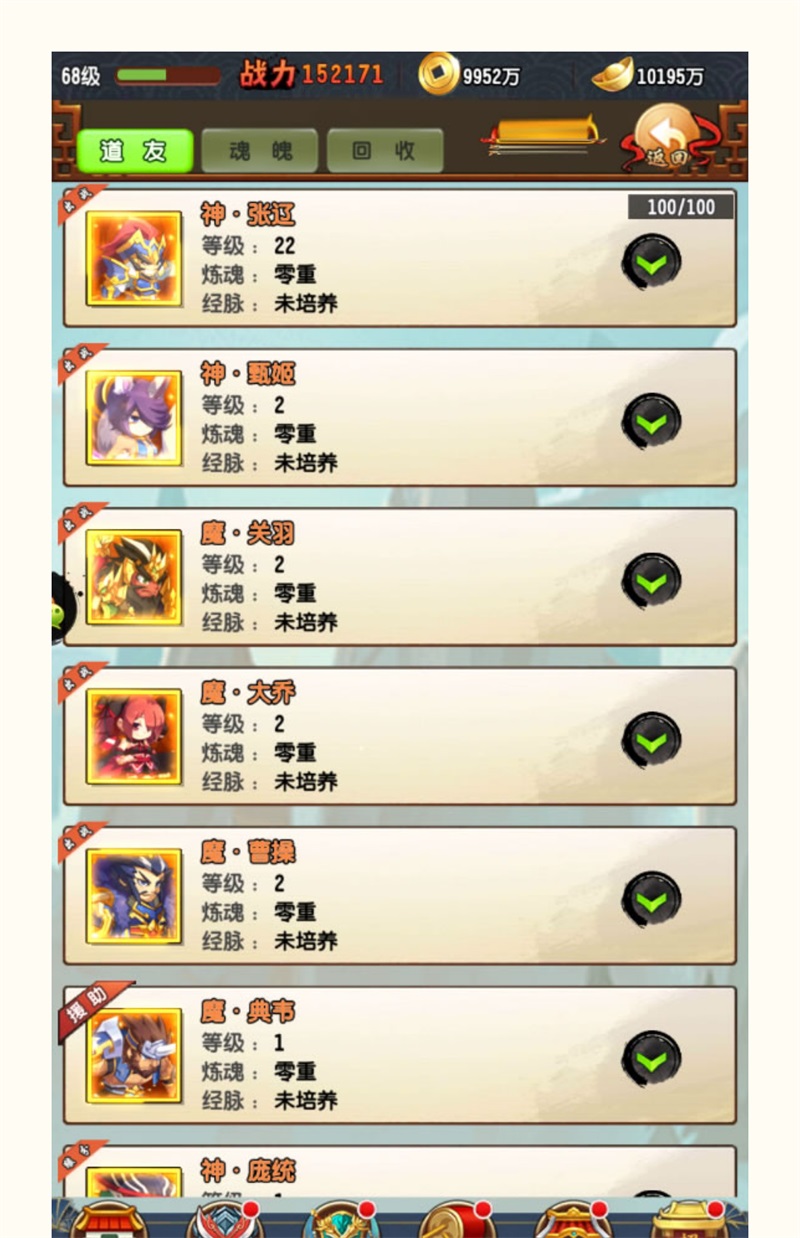
Task: Open the 神·甄姬 hero portrait
Action: [x=134, y=417]
